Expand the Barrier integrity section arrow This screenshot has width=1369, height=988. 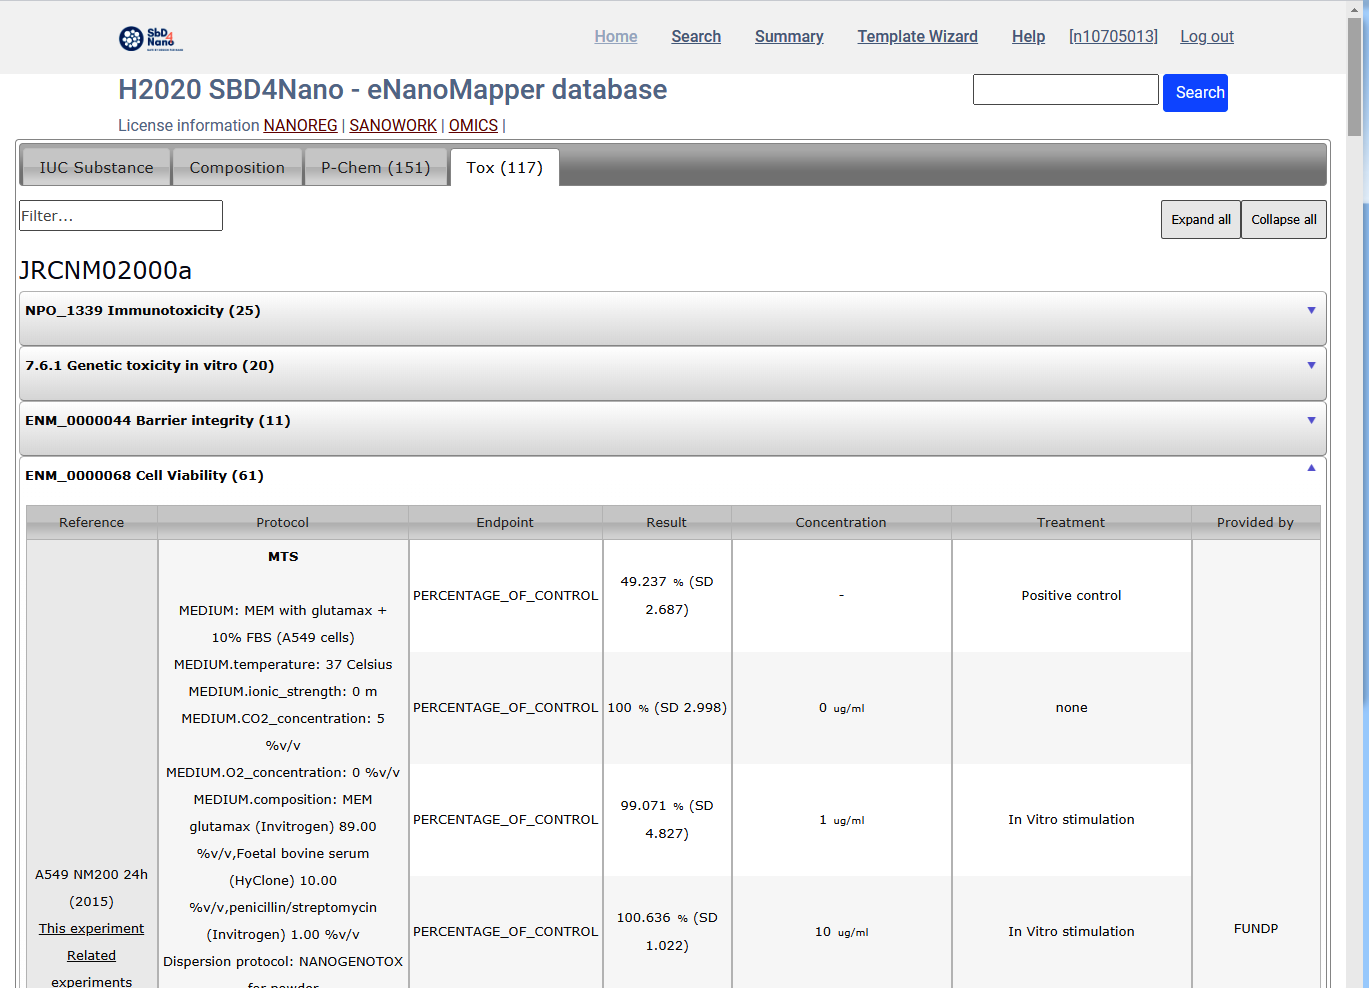1311,421
